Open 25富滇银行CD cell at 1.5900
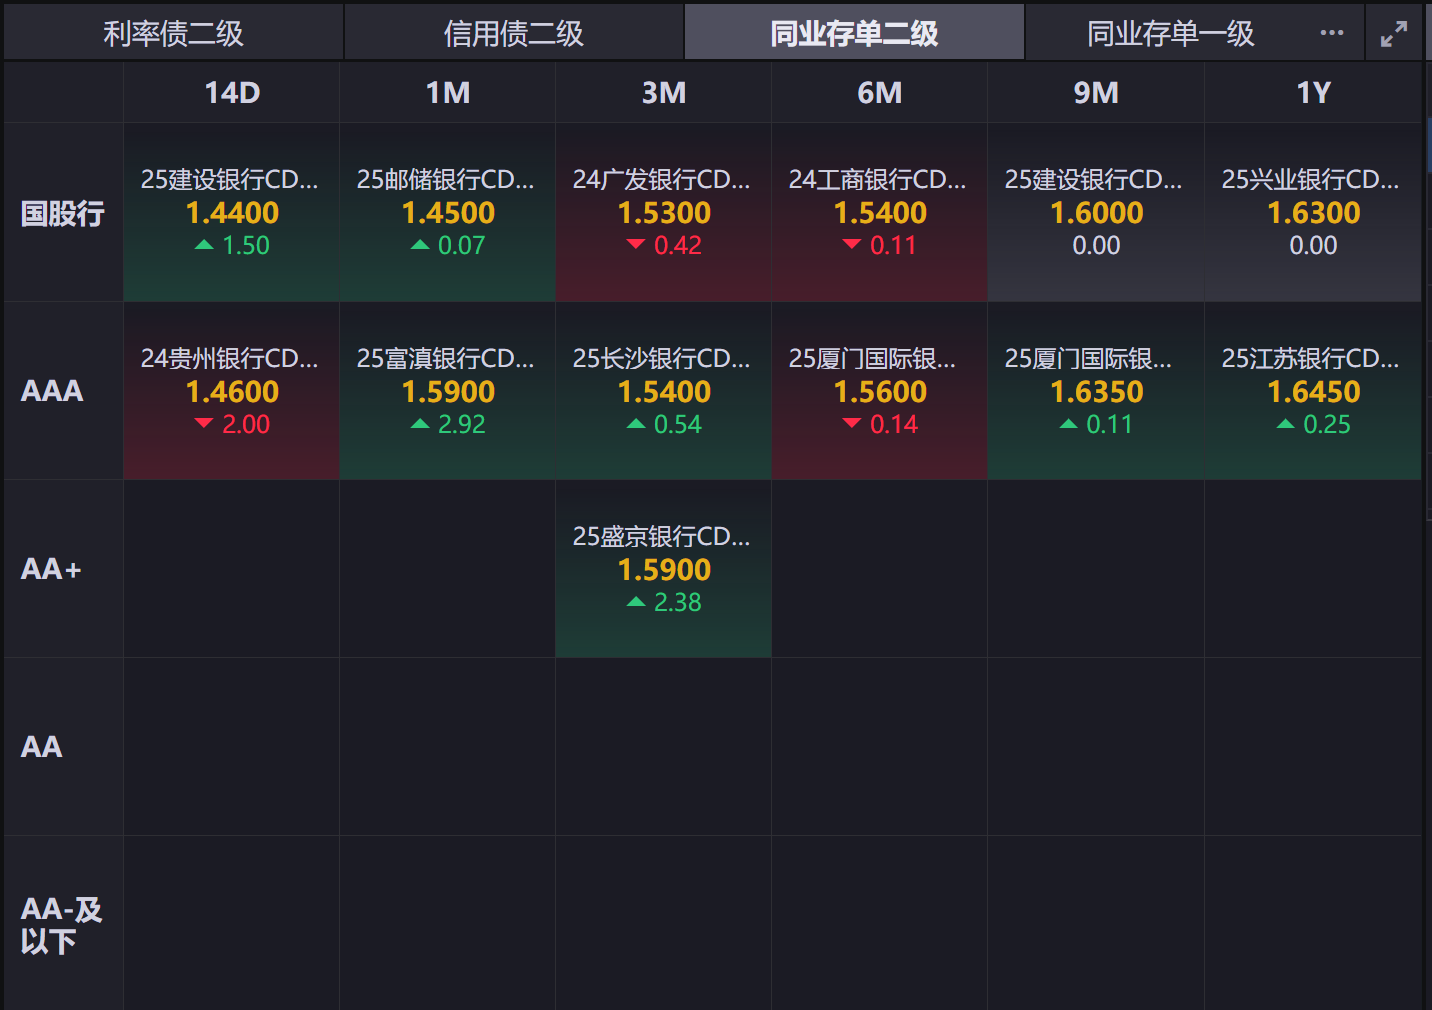Screen dimensions: 1432x1010 click(448, 391)
